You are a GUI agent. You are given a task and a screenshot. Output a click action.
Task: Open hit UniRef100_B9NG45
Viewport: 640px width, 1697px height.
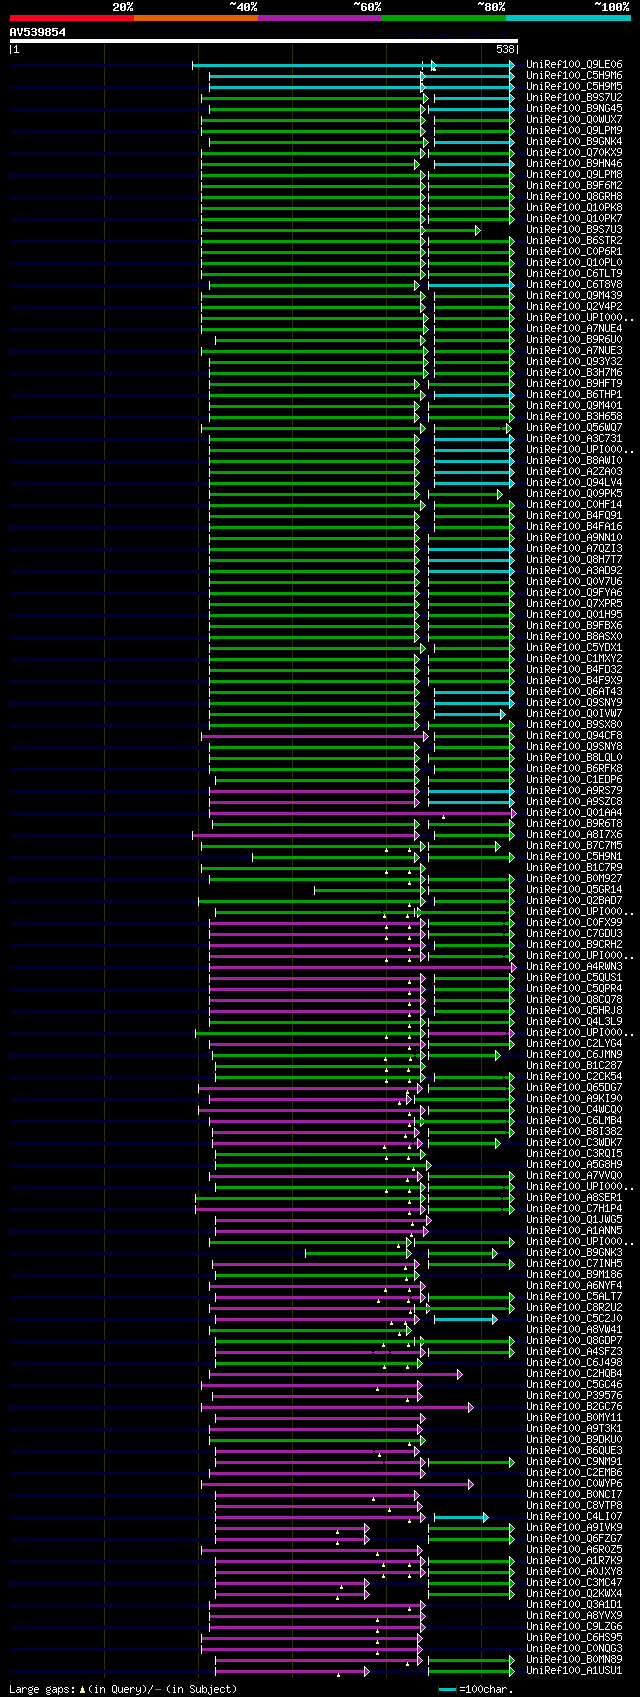click(574, 109)
